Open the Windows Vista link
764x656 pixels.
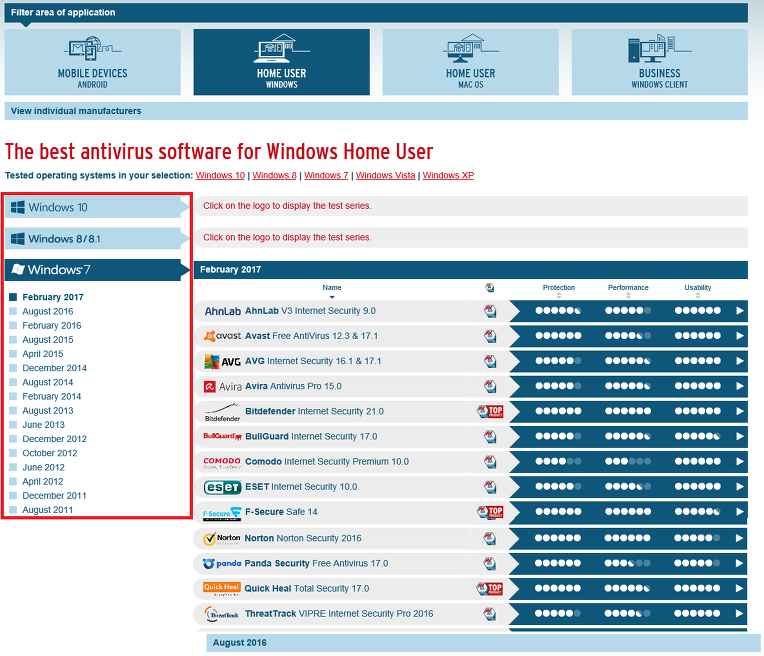pos(385,176)
